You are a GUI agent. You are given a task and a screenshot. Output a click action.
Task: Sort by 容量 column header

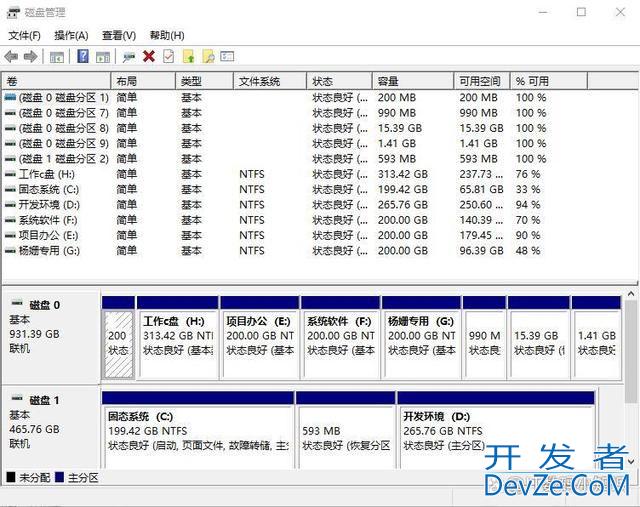413,81
